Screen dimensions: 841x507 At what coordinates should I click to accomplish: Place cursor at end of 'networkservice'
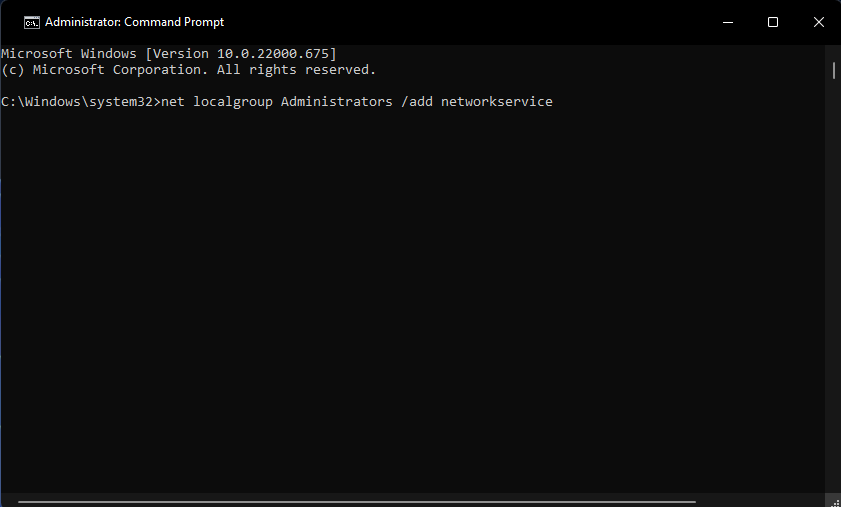tap(553, 102)
